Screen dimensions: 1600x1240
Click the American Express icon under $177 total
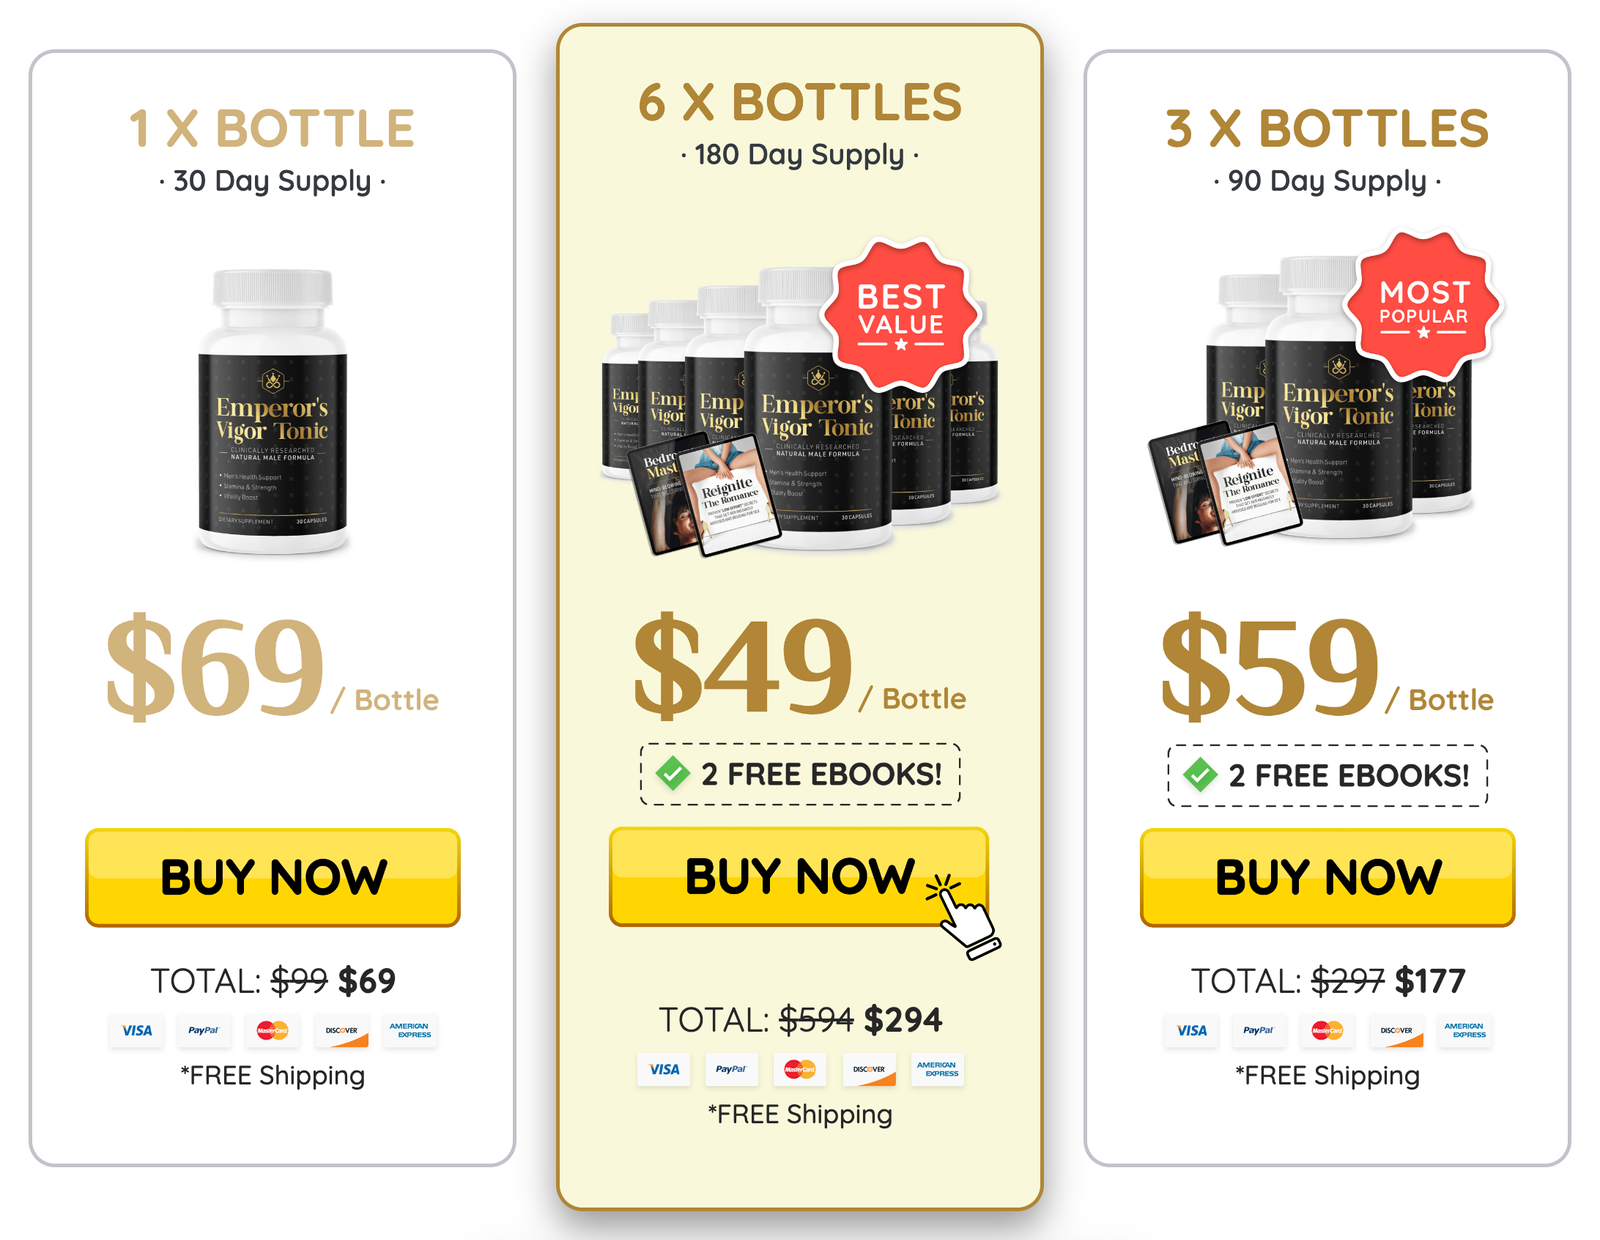click(1465, 1031)
